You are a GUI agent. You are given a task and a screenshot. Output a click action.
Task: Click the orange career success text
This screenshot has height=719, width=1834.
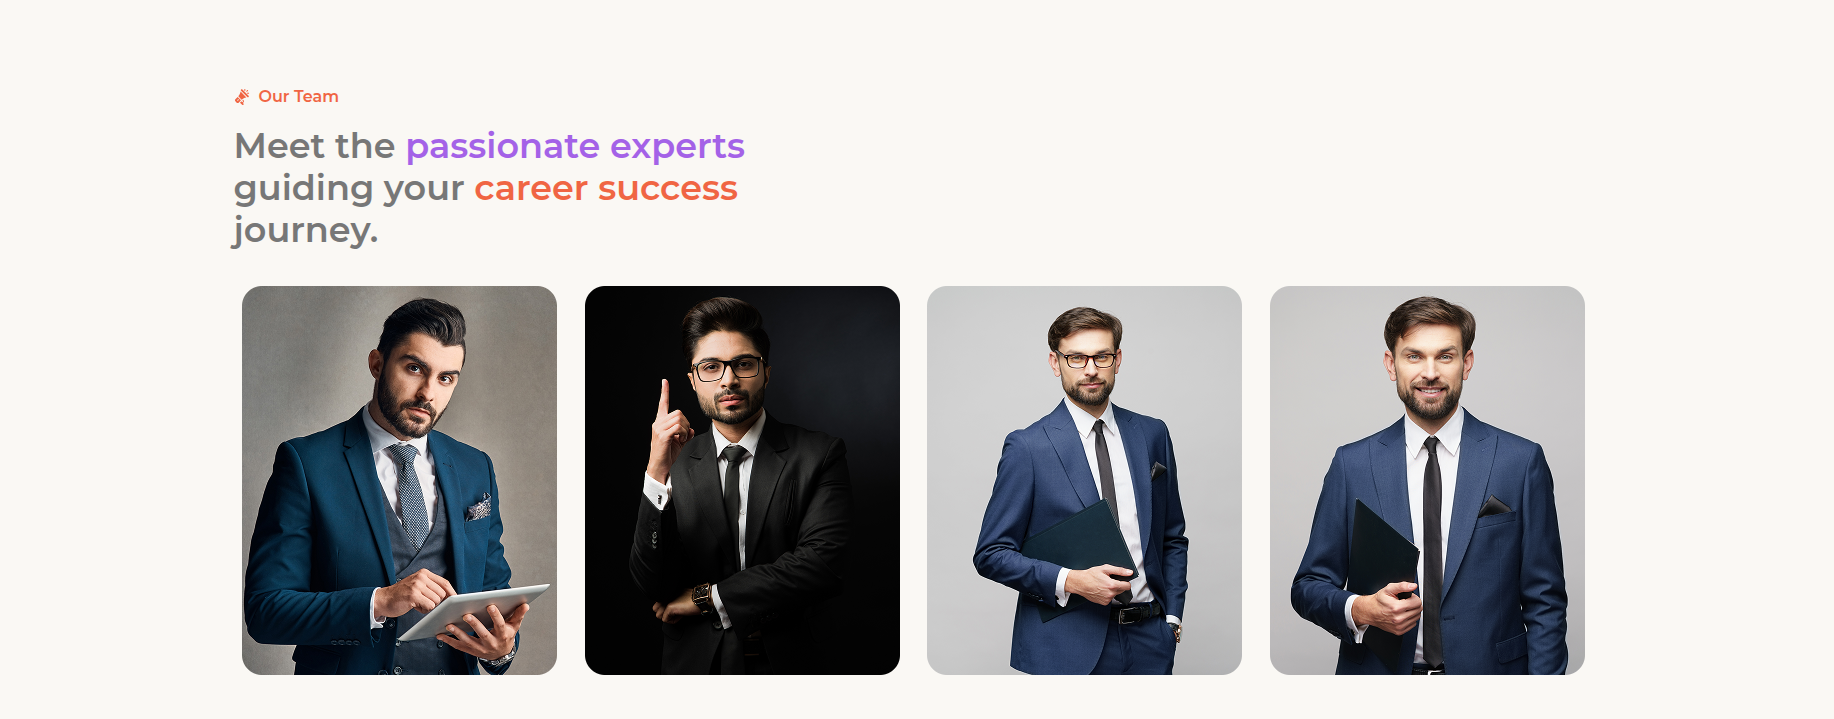point(606,188)
